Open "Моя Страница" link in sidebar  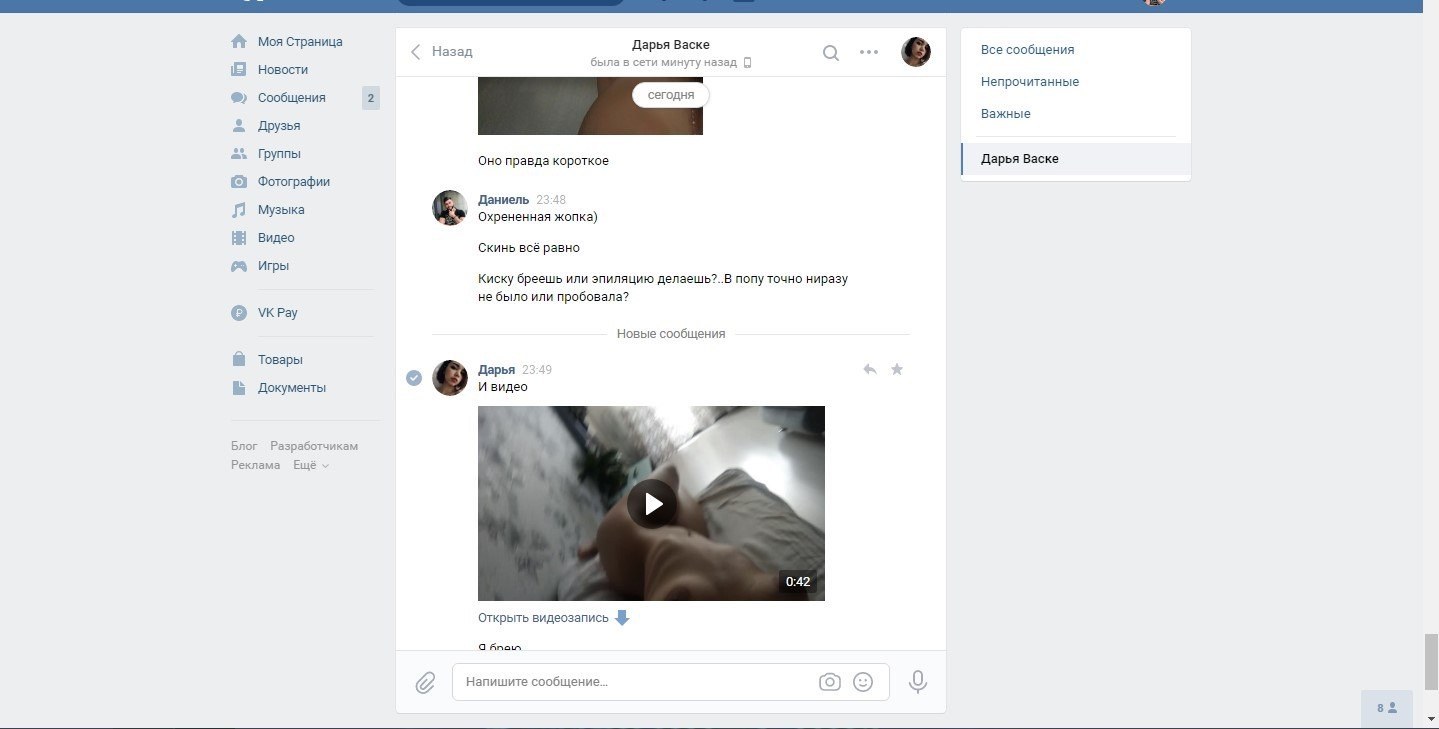(299, 42)
